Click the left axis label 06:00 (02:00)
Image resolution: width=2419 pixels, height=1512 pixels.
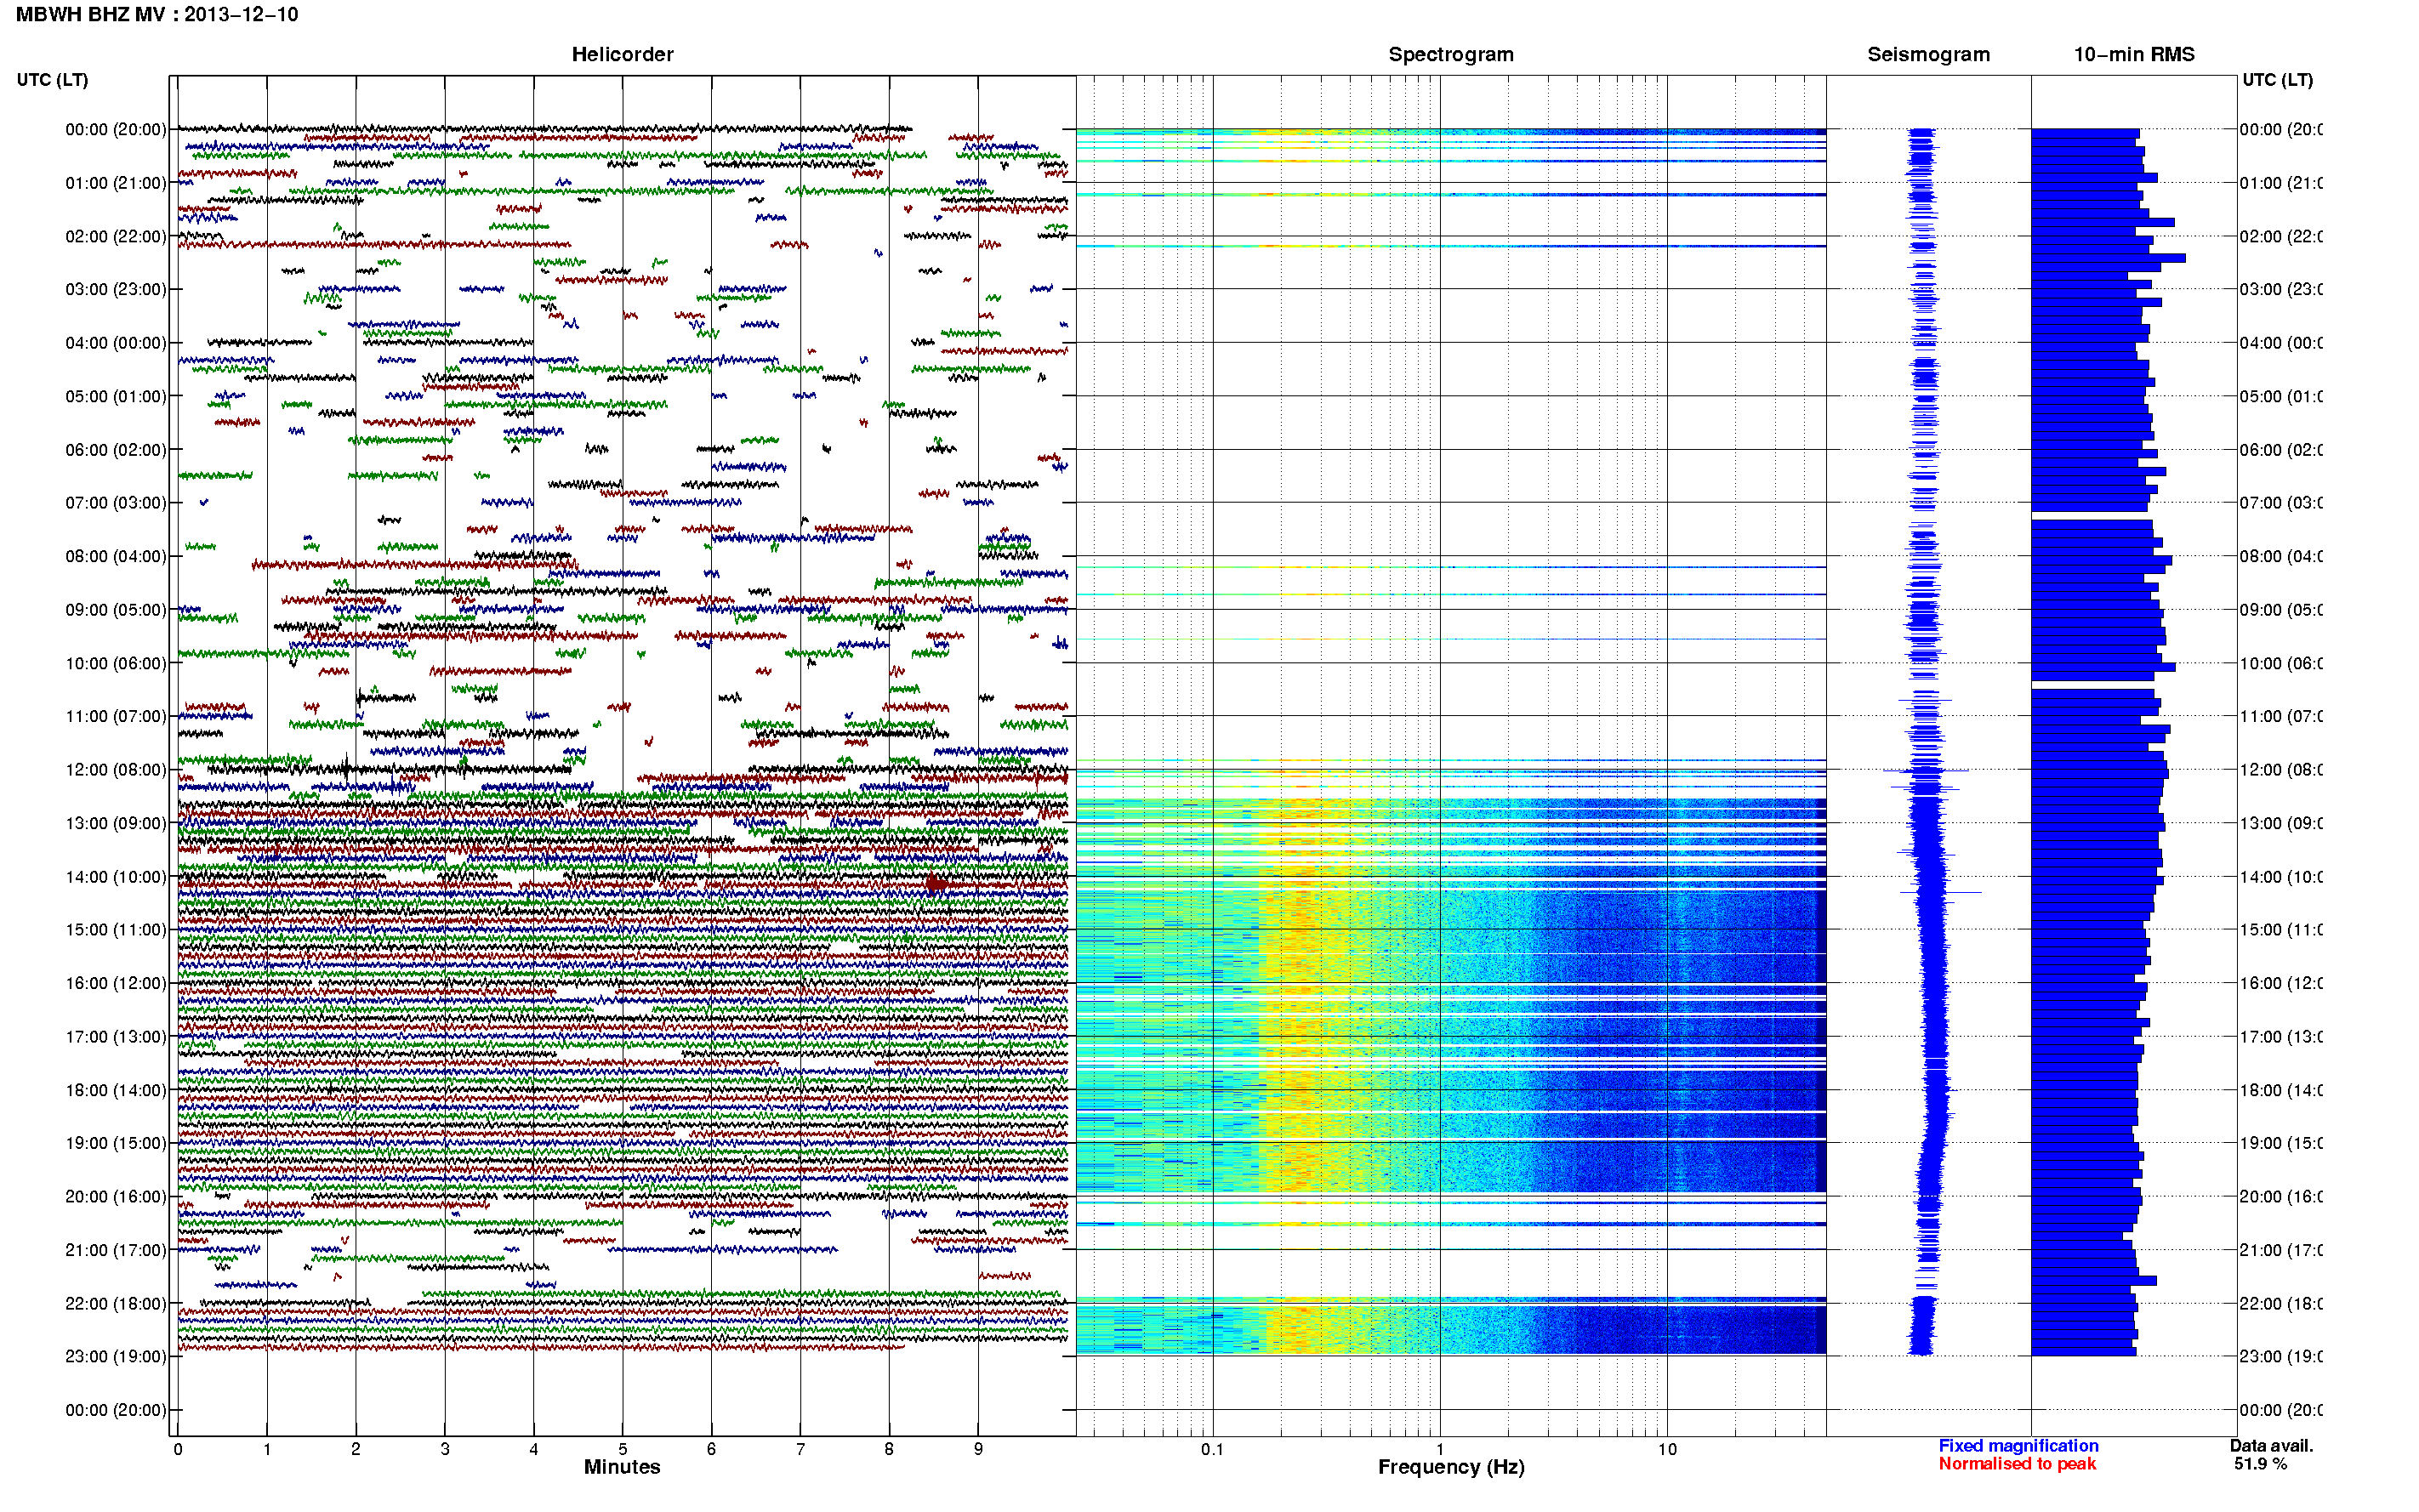click(116, 450)
